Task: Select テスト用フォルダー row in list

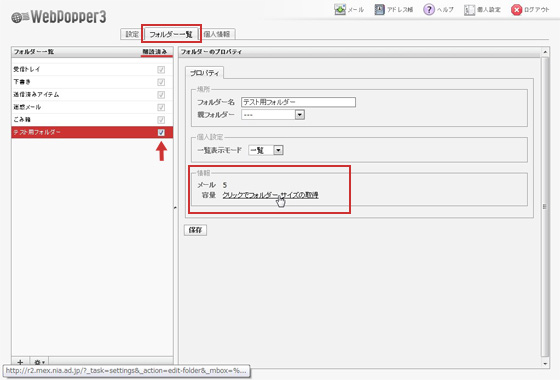Action: 92,132
